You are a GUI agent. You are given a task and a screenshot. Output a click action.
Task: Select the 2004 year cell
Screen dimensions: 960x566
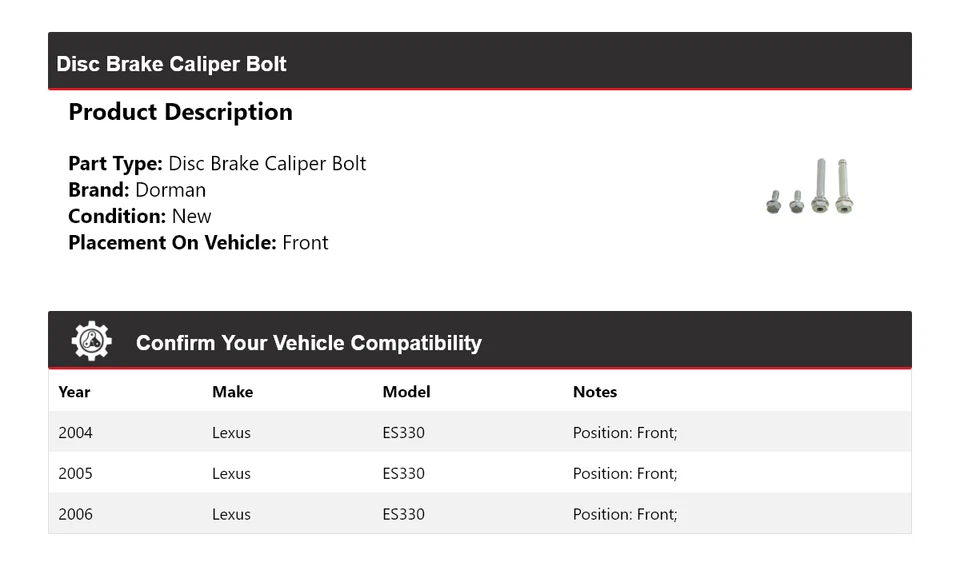pos(75,433)
